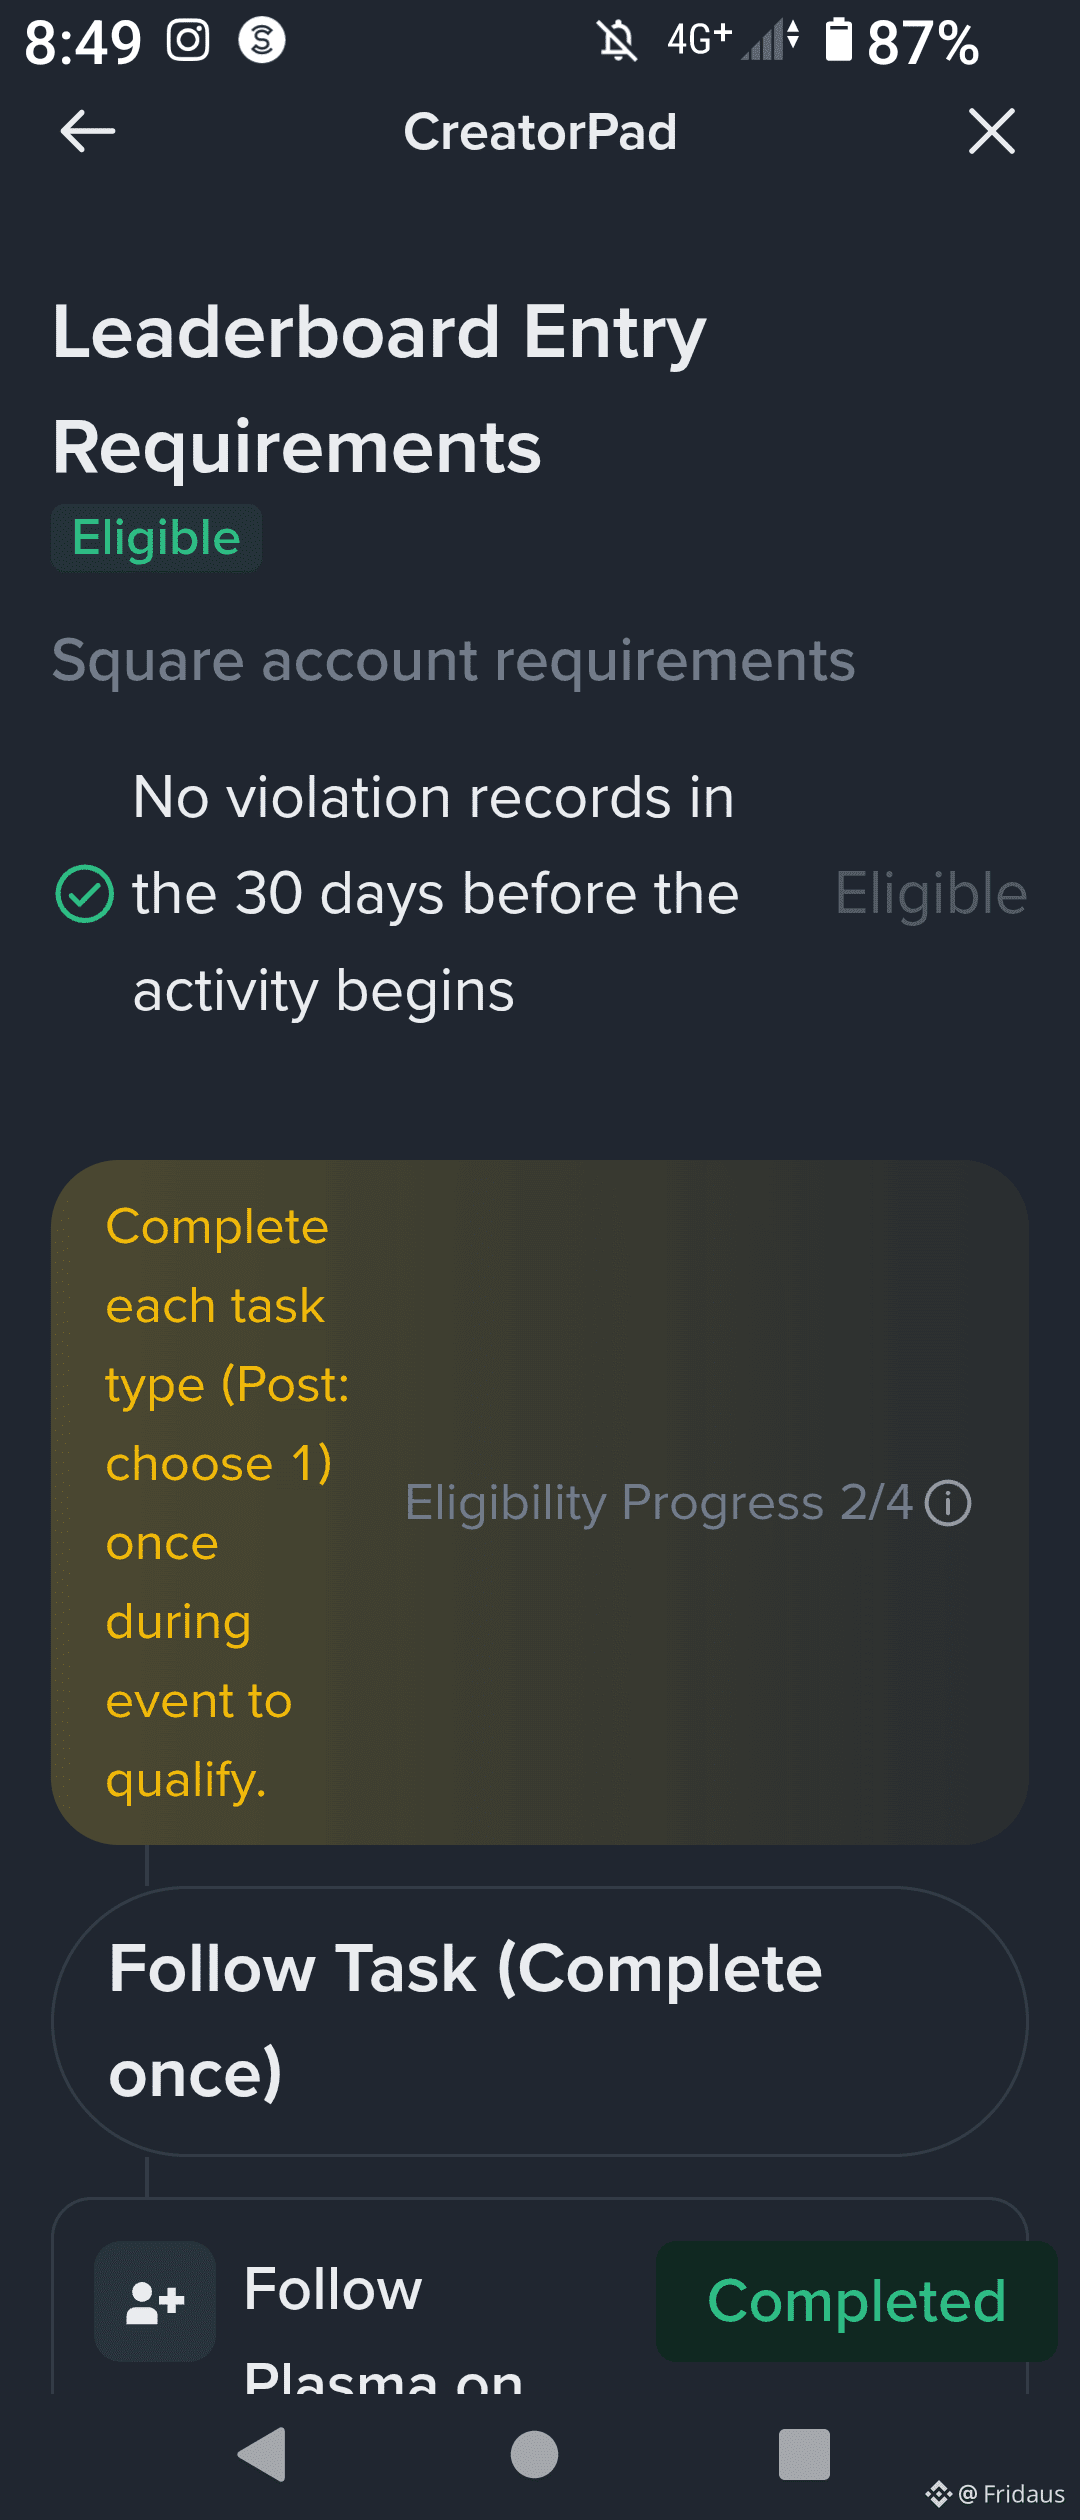
Task: Select the yellow task requirement notice
Action: [540, 1502]
